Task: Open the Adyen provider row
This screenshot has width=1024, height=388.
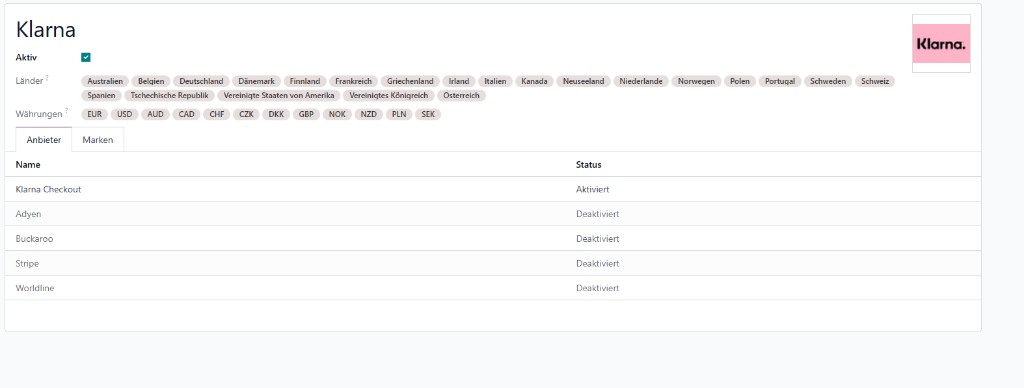Action: point(492,214)
